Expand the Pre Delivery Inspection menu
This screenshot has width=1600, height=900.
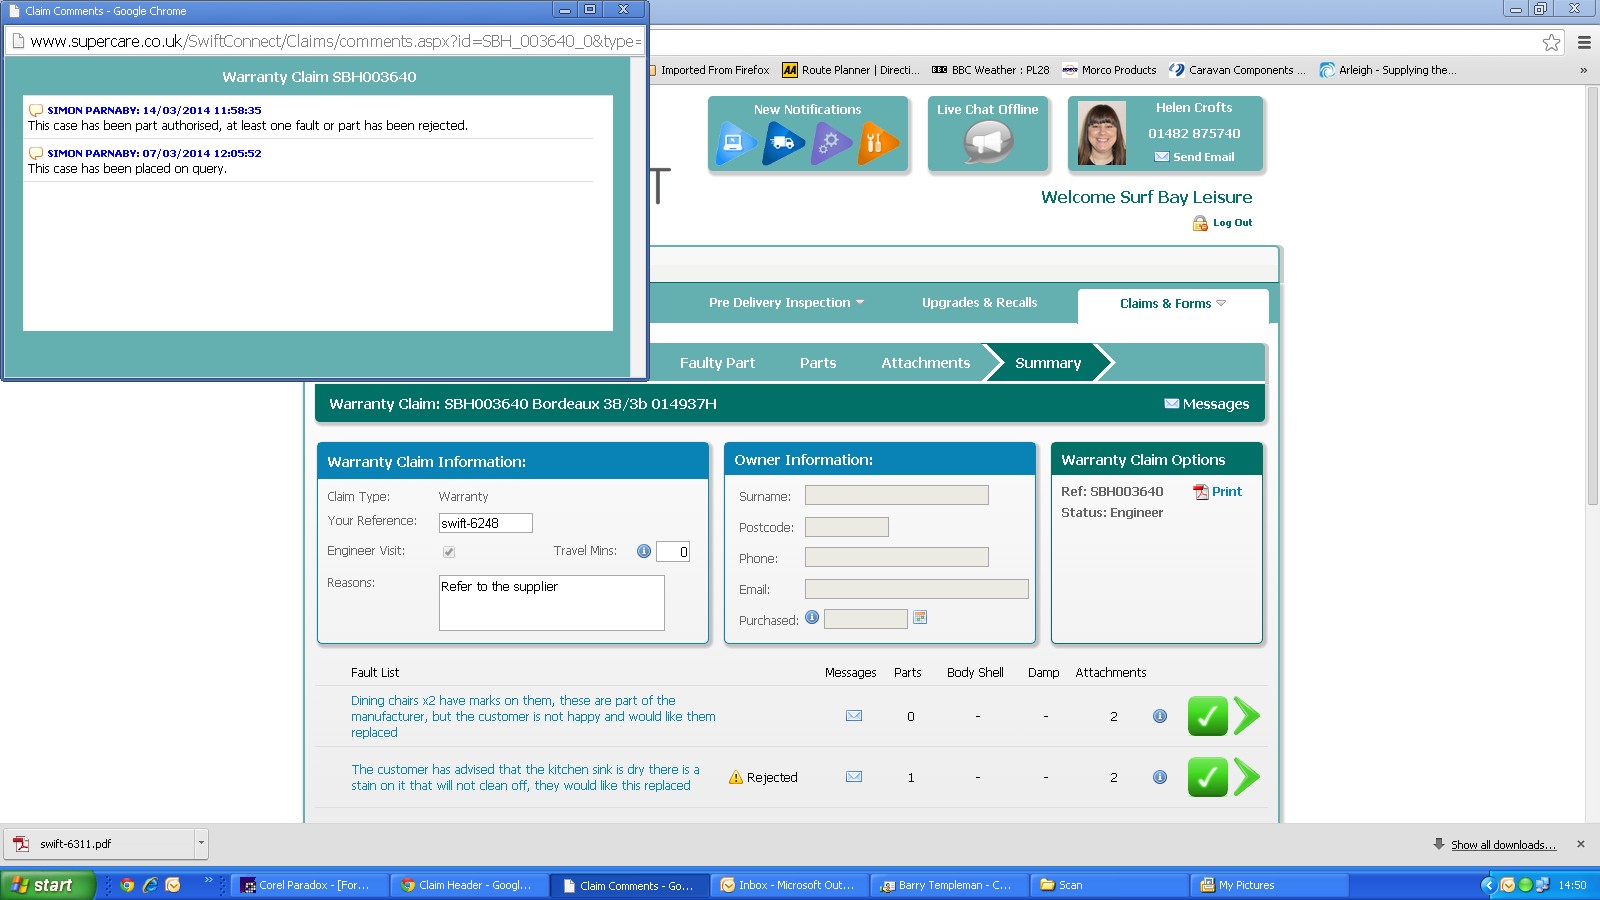[786, 303]
